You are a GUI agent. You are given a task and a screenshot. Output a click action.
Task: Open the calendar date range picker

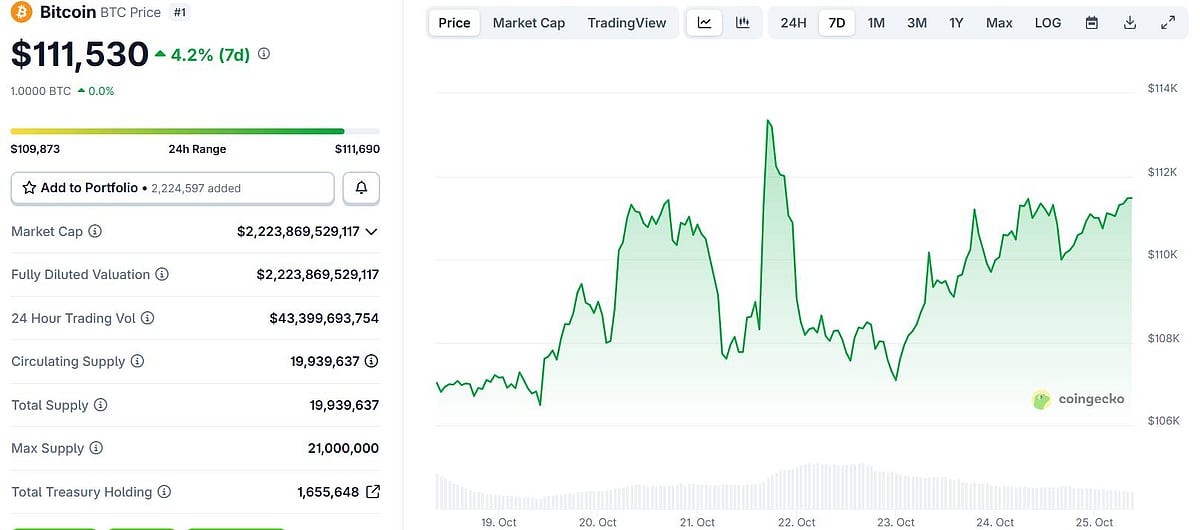click(x=1092, y=22)
